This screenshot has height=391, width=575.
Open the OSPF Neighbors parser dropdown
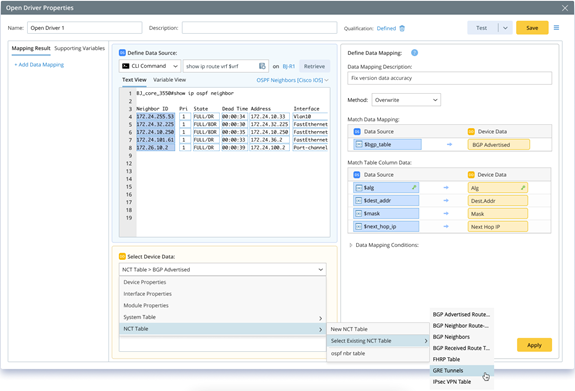click(292, 80)
